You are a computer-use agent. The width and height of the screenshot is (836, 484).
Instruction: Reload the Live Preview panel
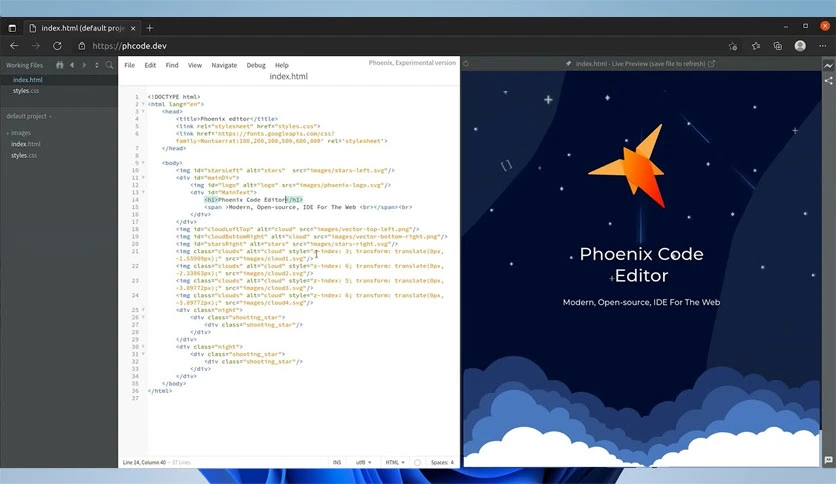pyautogui.click(x=466, y=63)
